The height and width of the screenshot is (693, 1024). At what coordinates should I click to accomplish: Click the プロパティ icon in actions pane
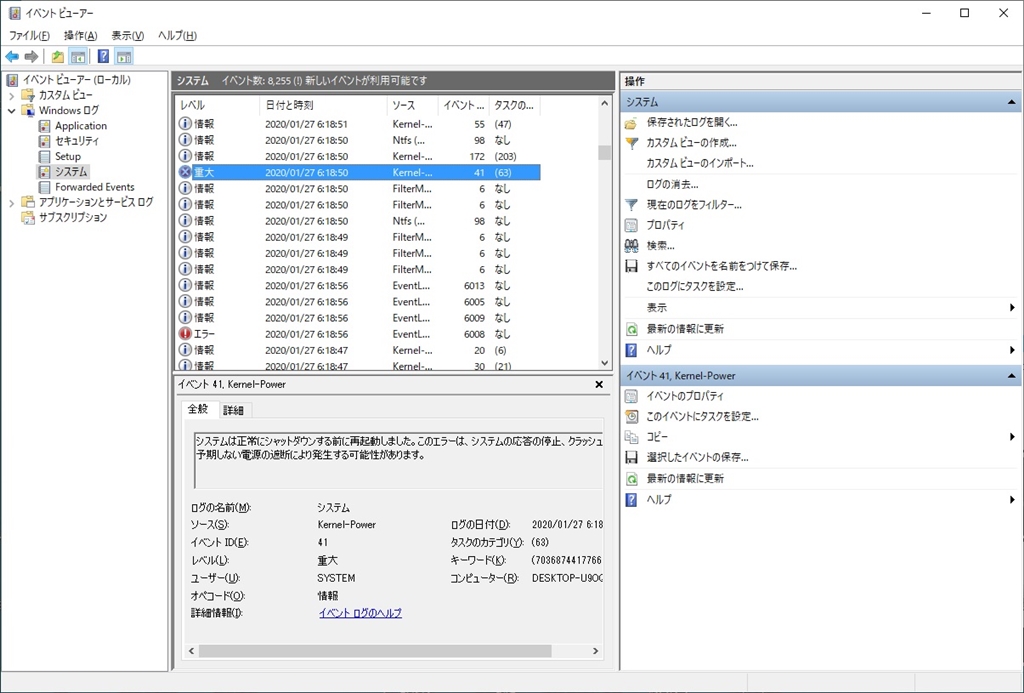pos(631,225)
